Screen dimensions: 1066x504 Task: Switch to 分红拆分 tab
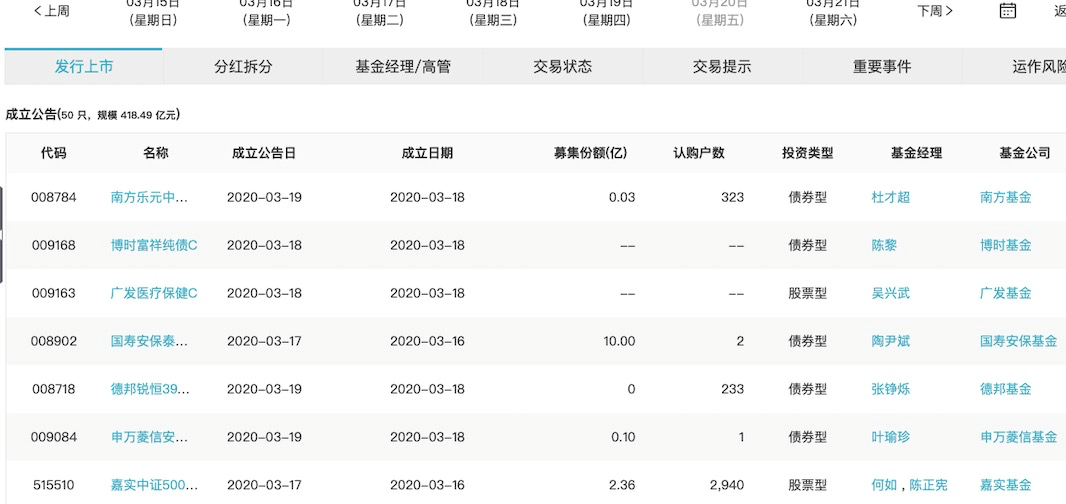pyautogui.click(x=243, y=67)
